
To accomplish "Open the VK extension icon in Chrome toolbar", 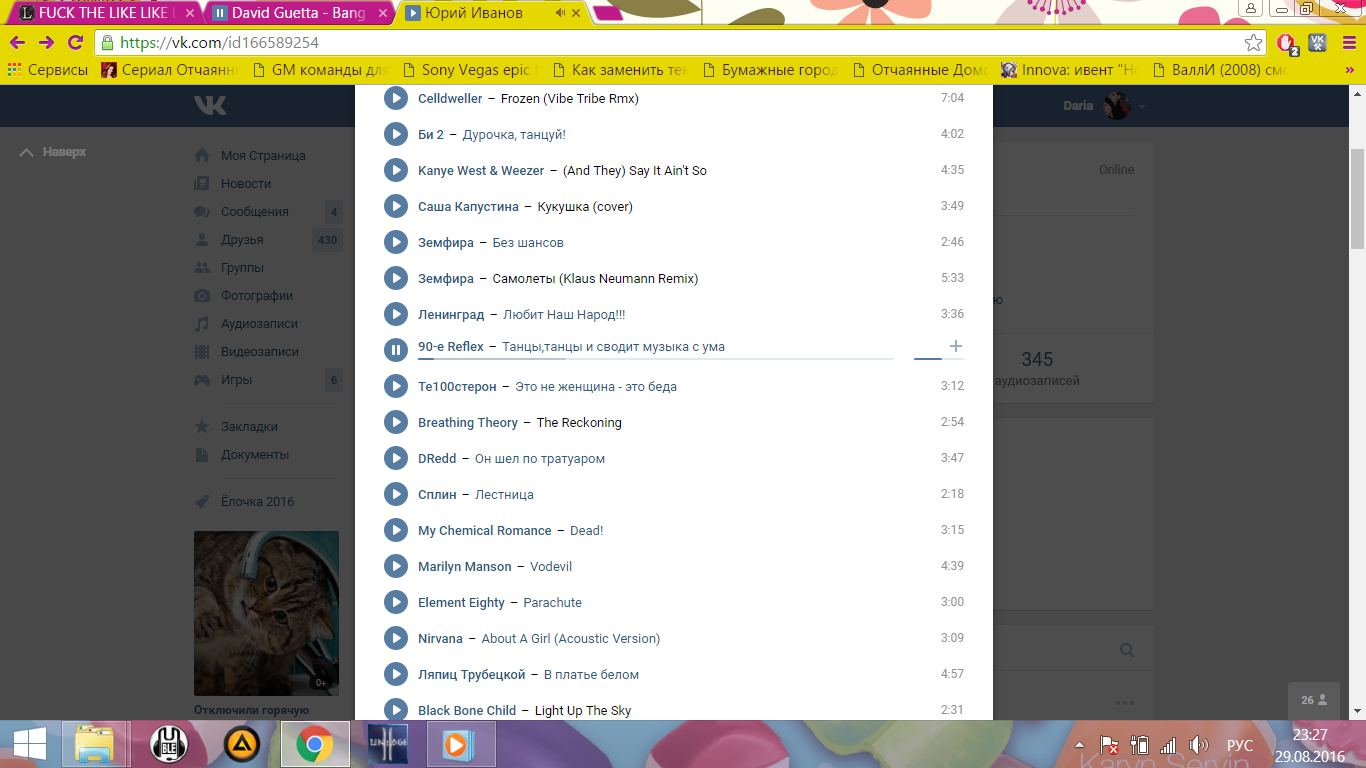I will tap(1318, 43).
